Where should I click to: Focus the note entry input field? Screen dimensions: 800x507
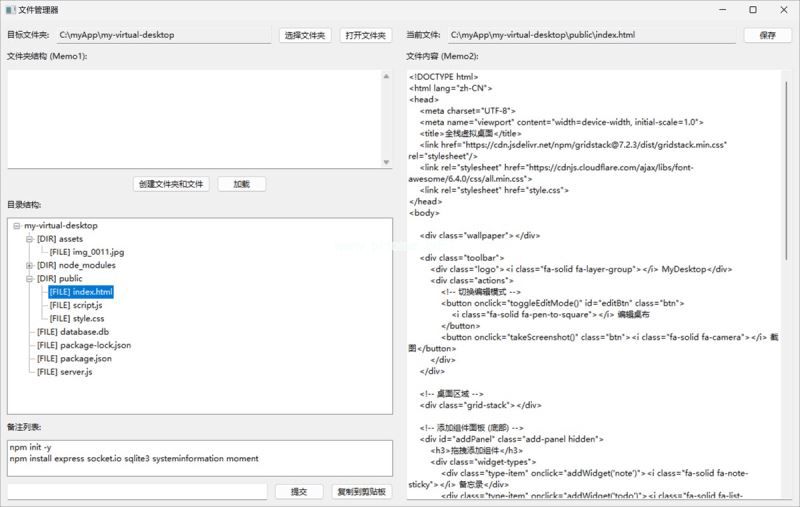pyautogui.click(x=137, y=492)
